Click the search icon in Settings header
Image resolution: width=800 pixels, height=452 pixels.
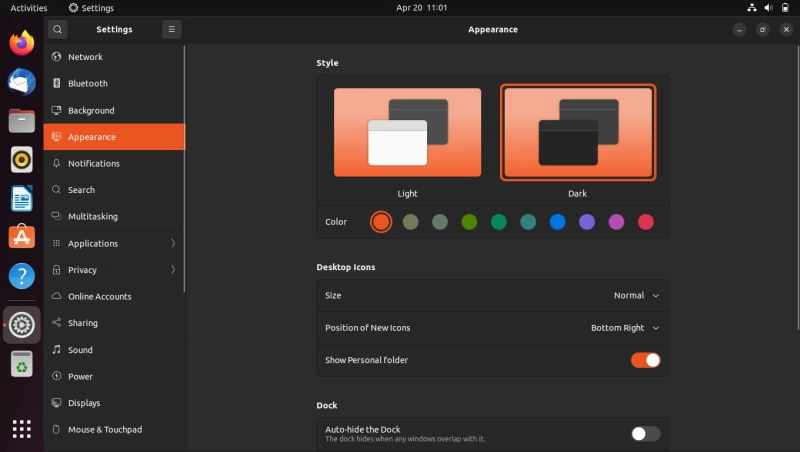[x=58, y=30]
